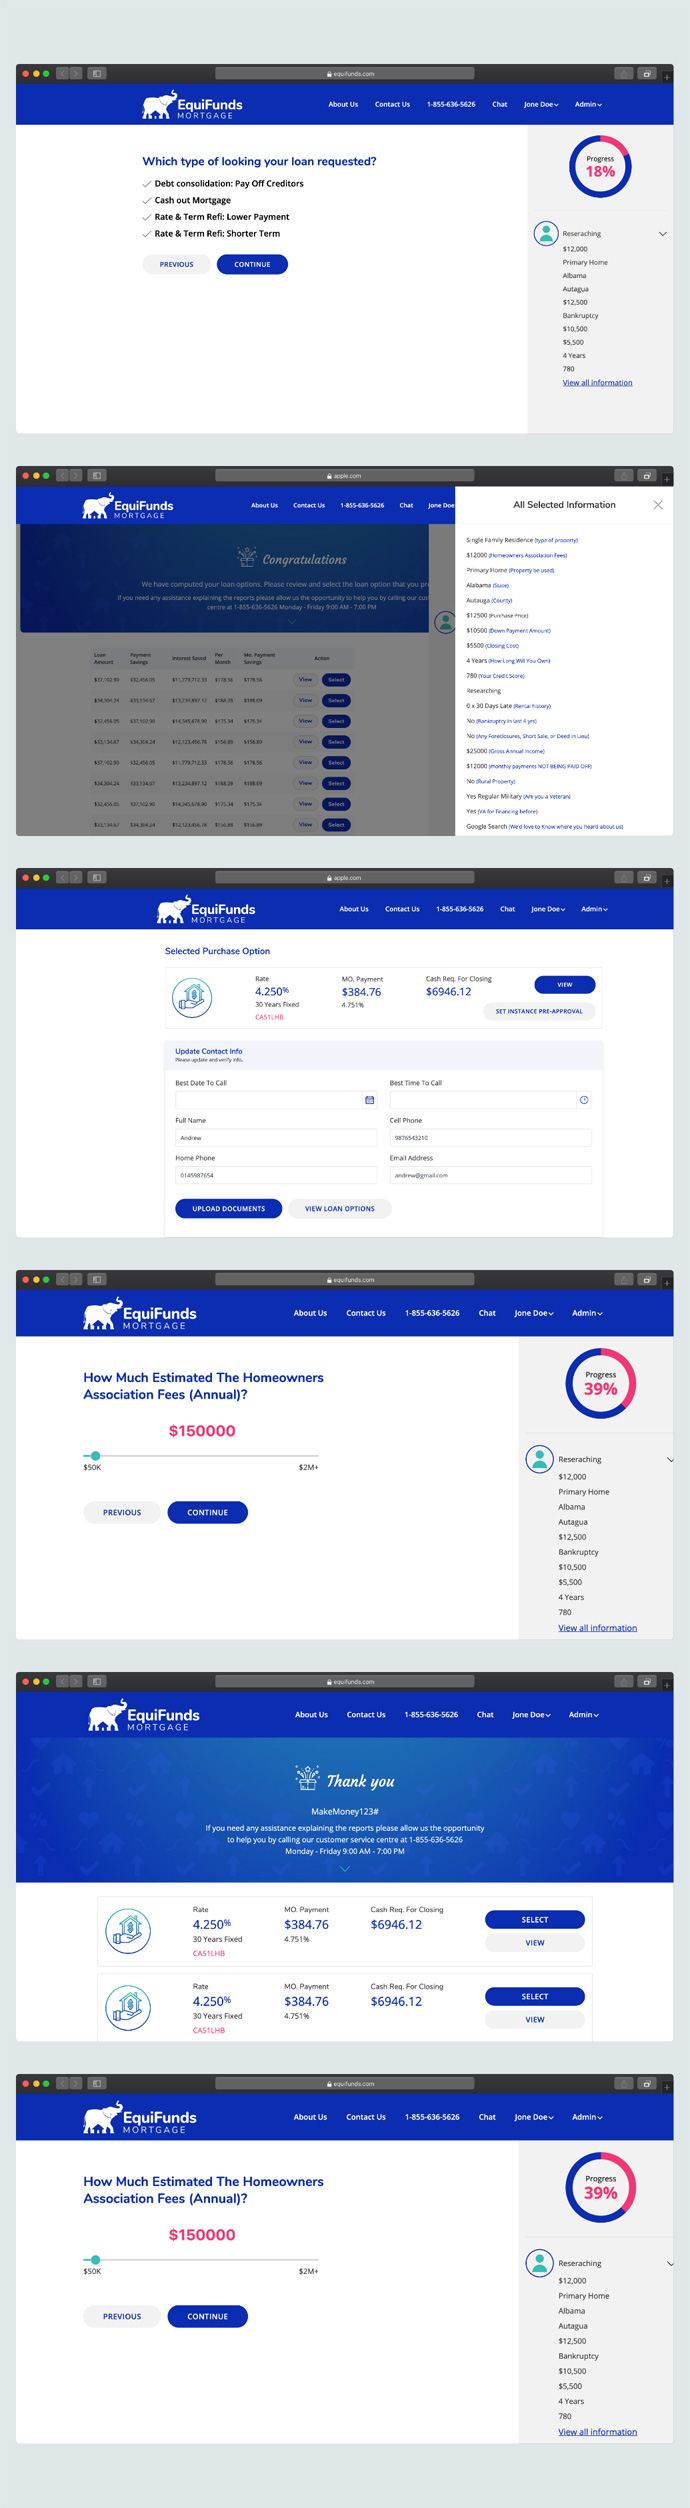The width and height of the screenshot is (690, 2508).
Task: Expand chevron below Congratulations message
Action: point(292,621)
